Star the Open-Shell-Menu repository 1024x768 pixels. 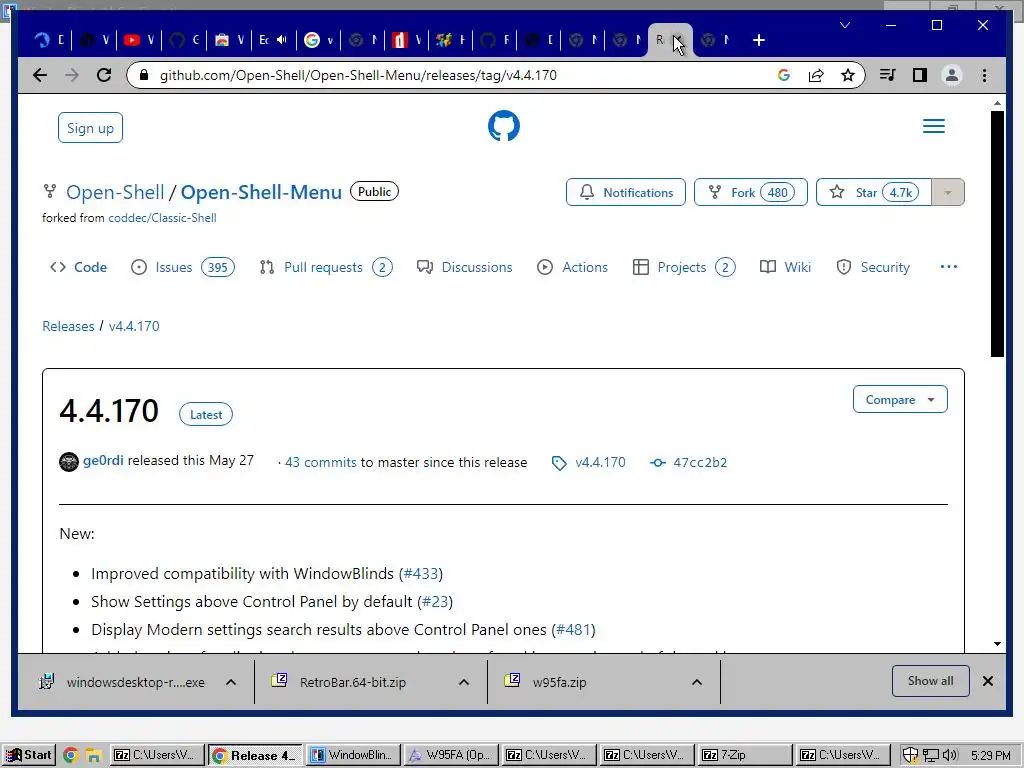[x=873, y=192]
